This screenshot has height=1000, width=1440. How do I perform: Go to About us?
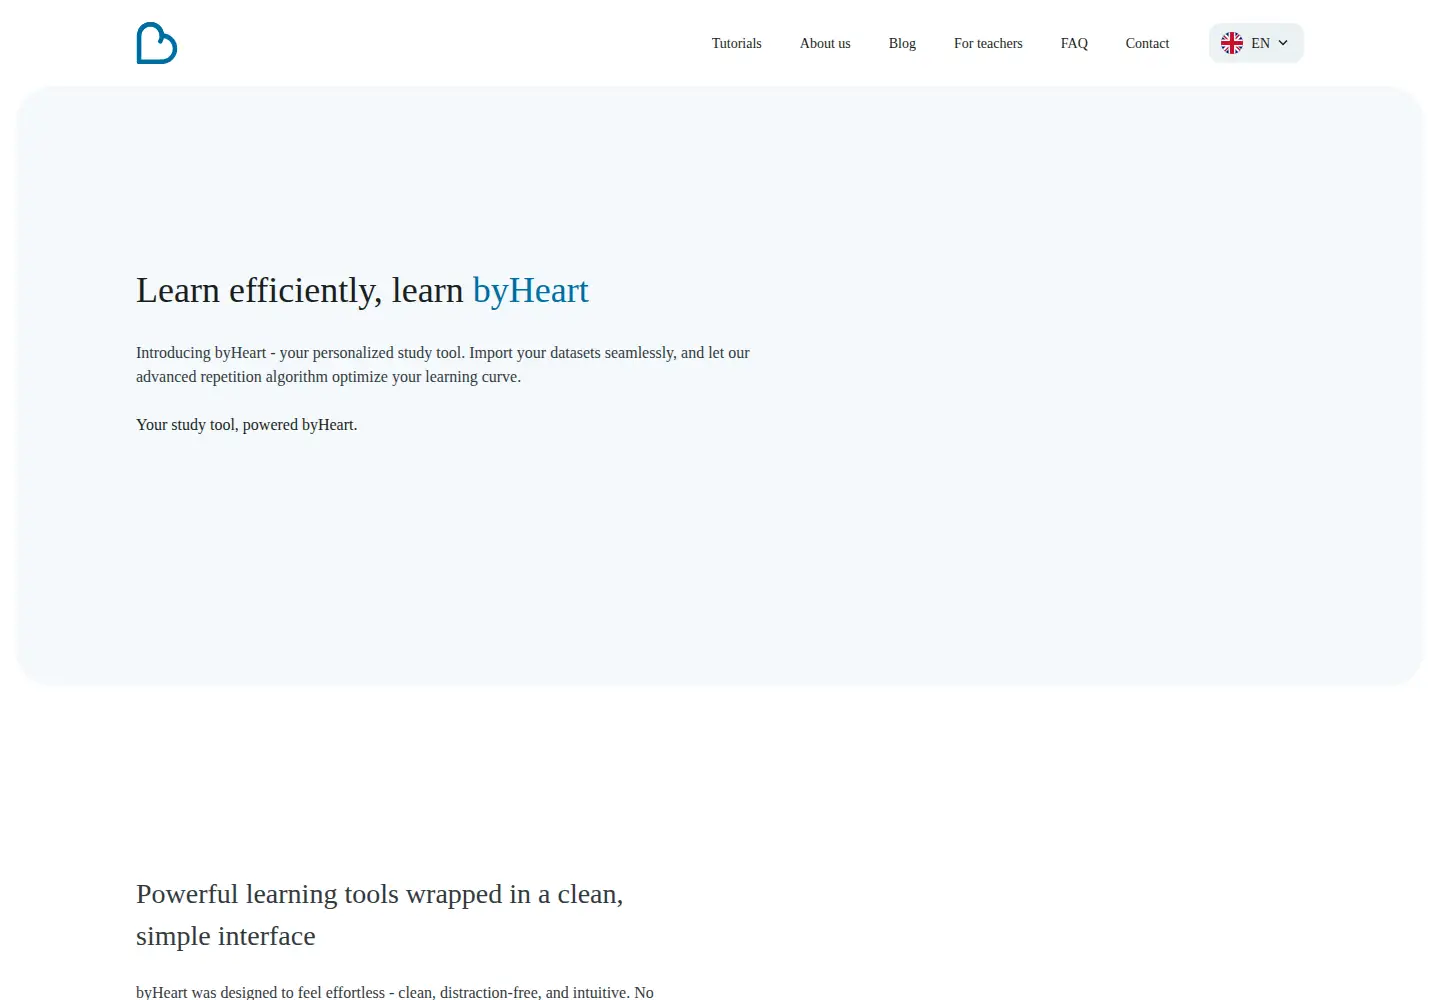point(825,43)
